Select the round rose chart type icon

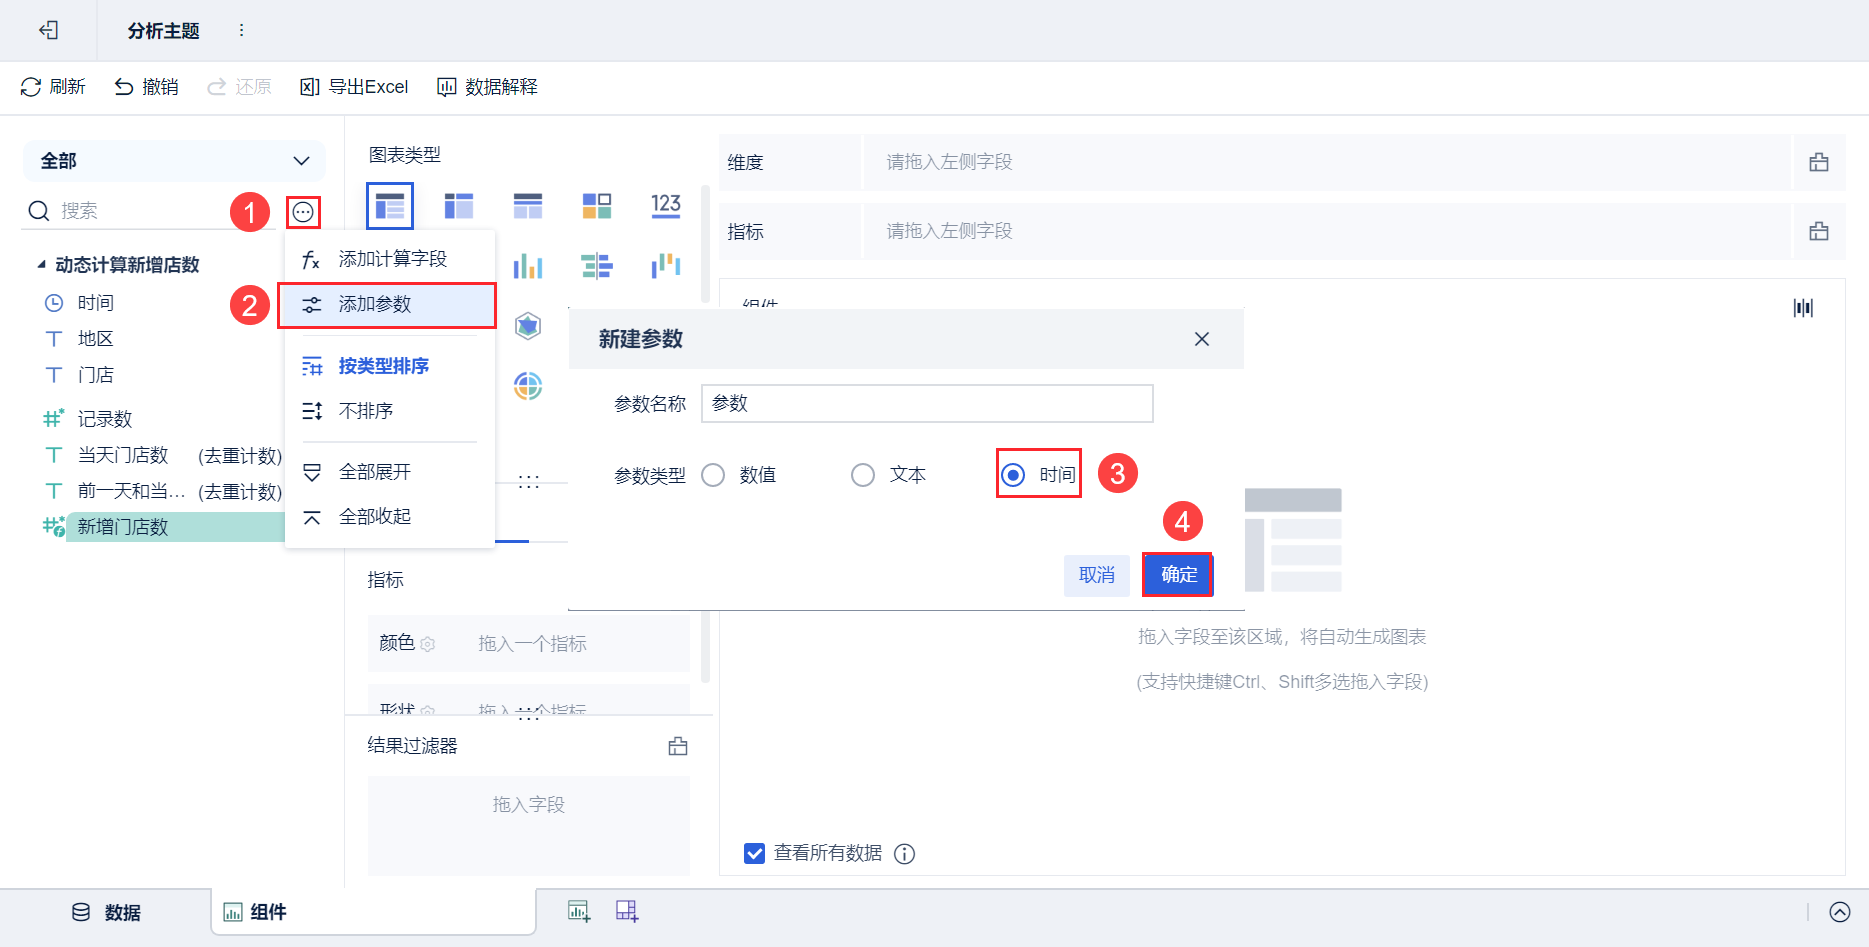[x=528, y=386]
